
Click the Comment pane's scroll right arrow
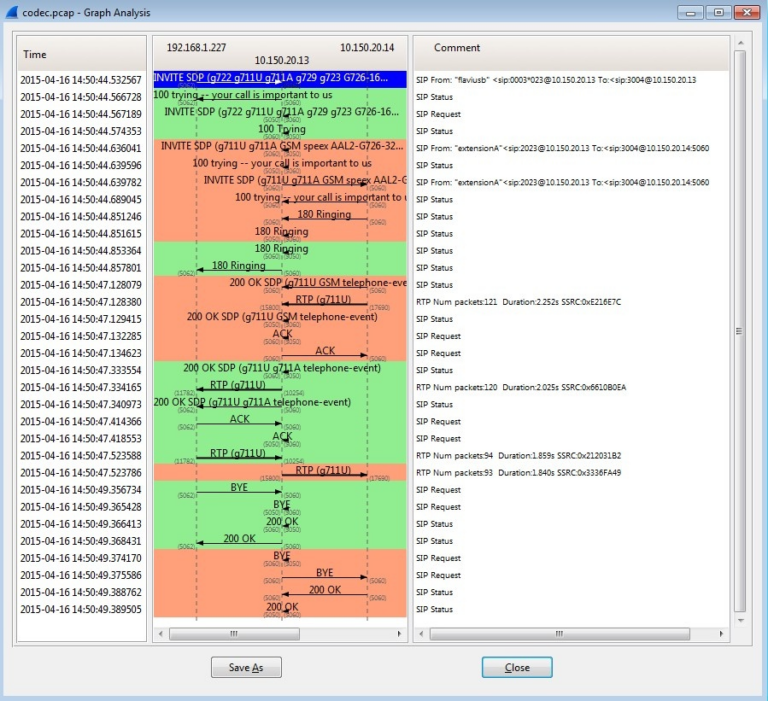[x=722, y=633]
